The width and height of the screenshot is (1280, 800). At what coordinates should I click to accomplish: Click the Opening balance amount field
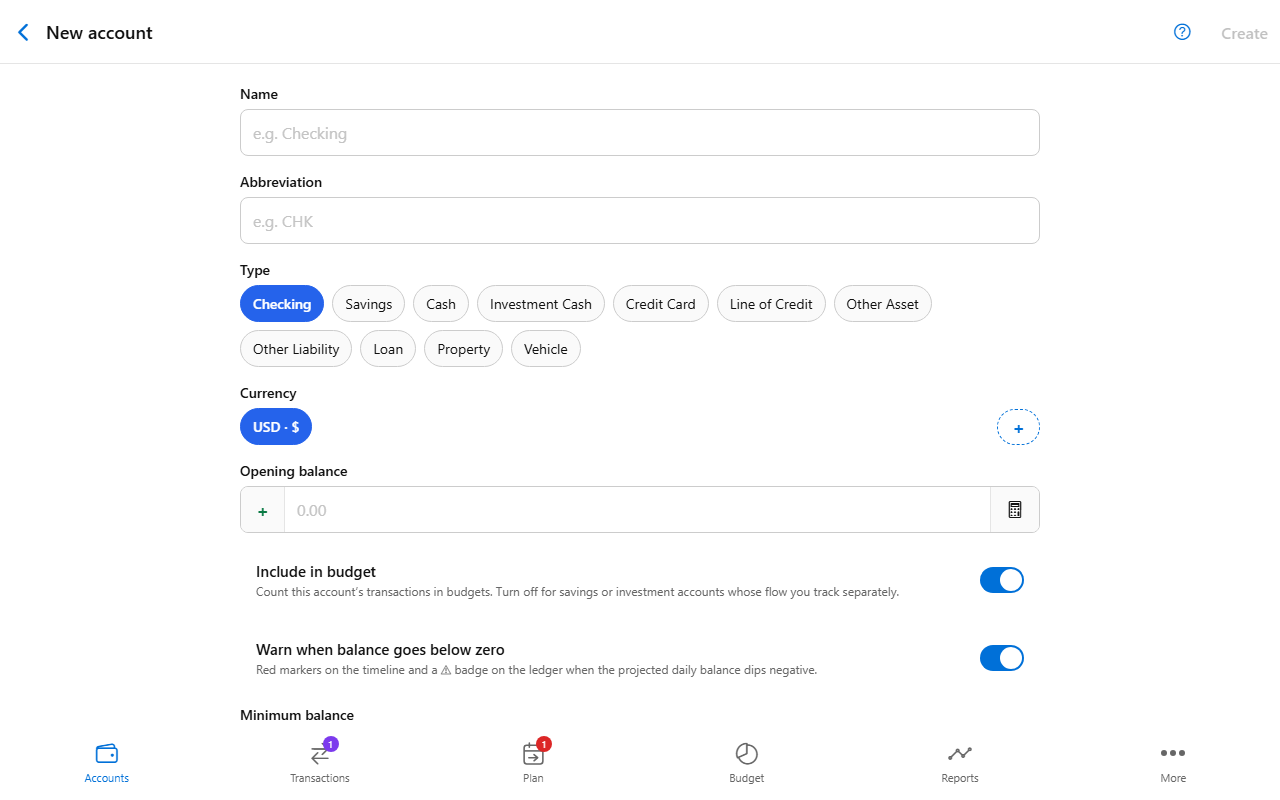pyautogui.click(x=638, y=510)
